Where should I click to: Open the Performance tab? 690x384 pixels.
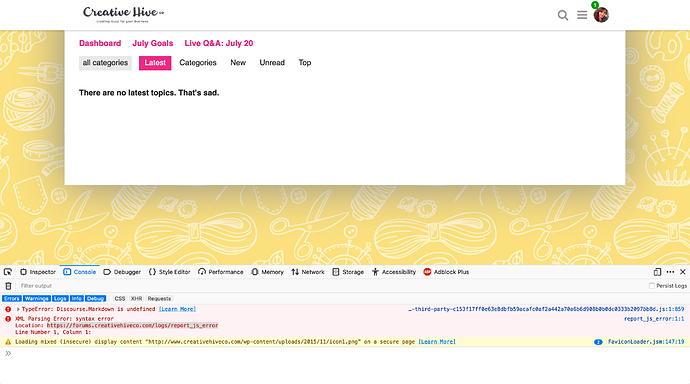coord(220,272)
